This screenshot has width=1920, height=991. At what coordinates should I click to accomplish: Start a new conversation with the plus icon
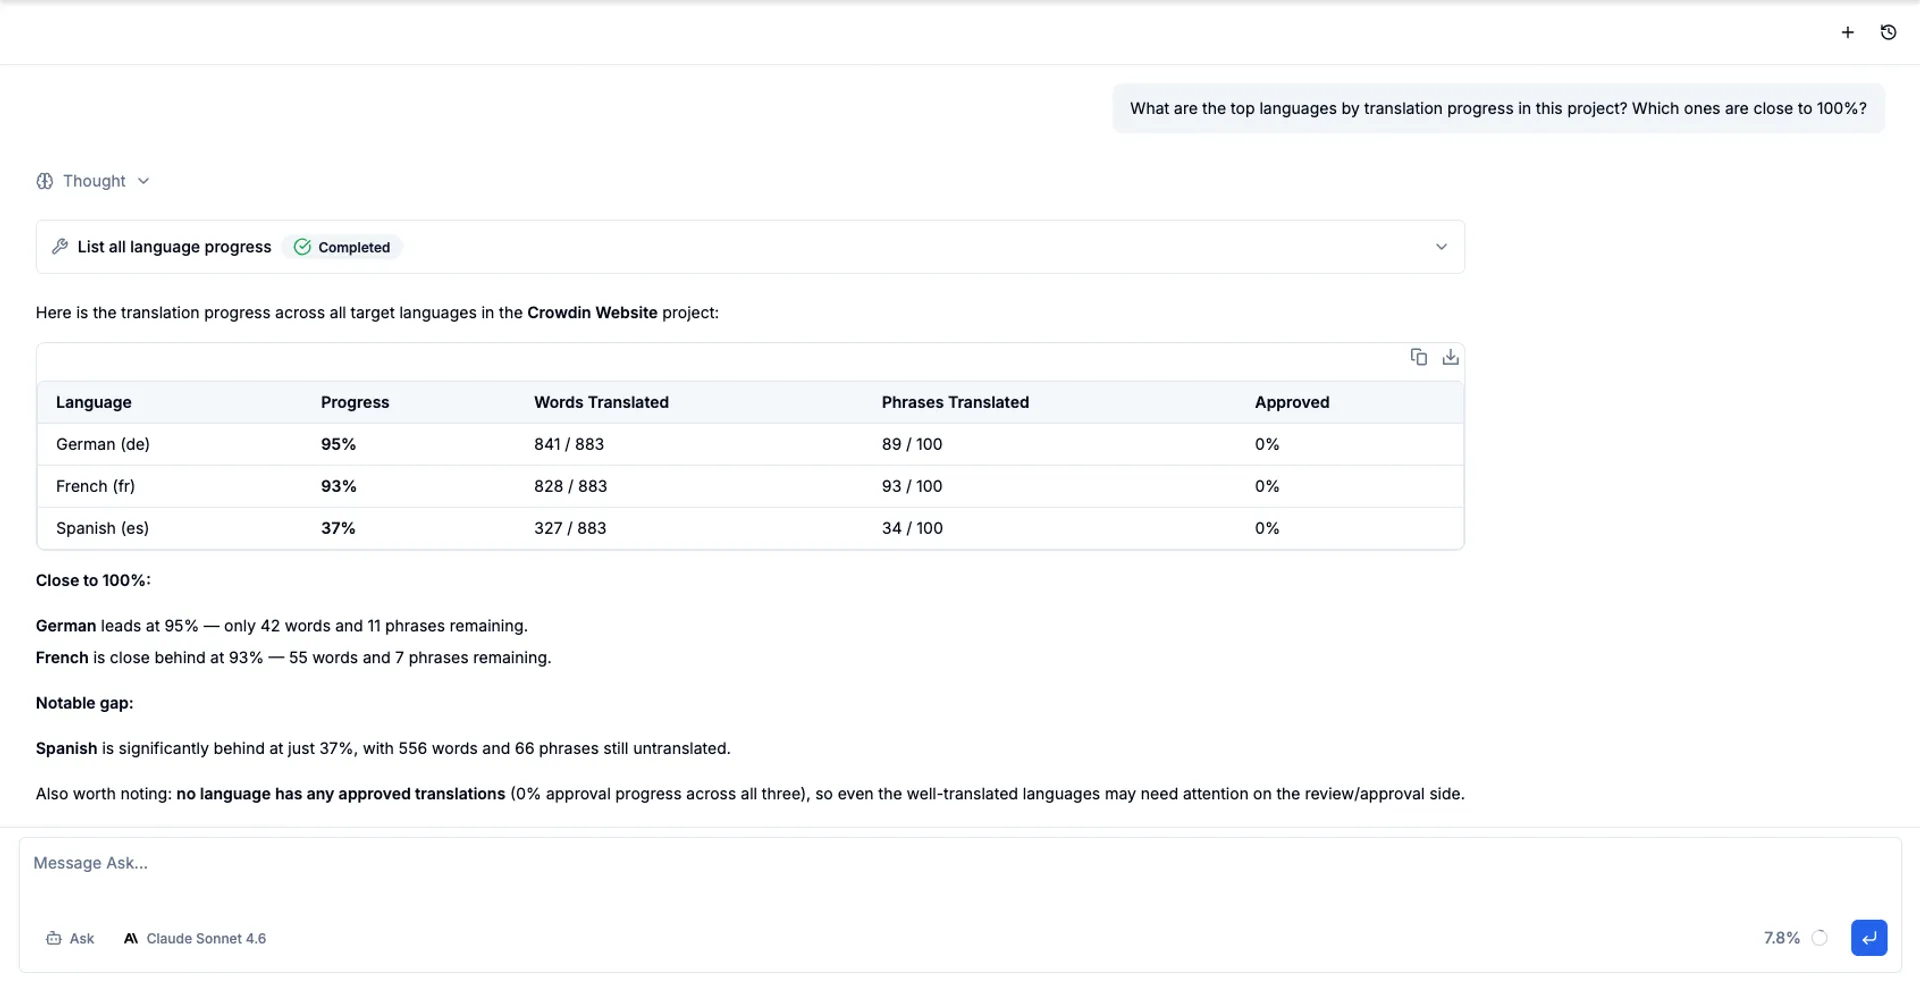coord(1847,31)
